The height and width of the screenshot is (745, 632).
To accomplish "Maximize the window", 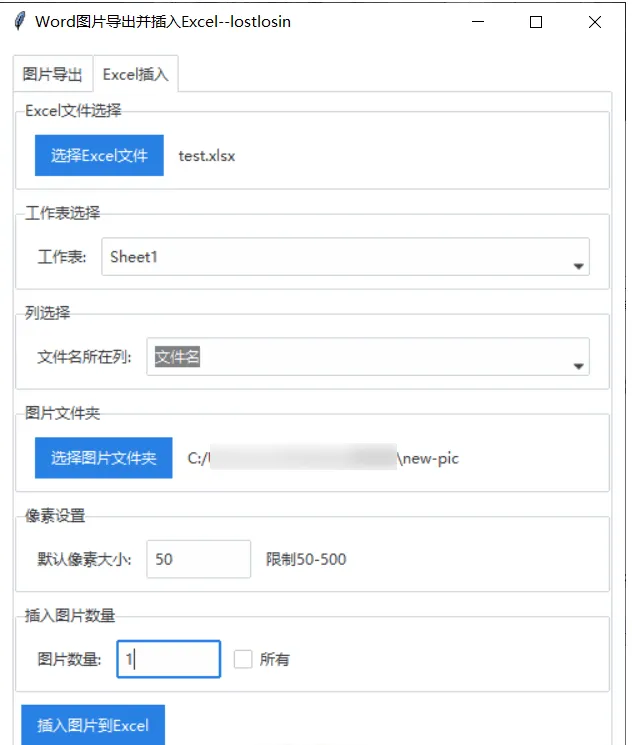I will pos(536,22).
